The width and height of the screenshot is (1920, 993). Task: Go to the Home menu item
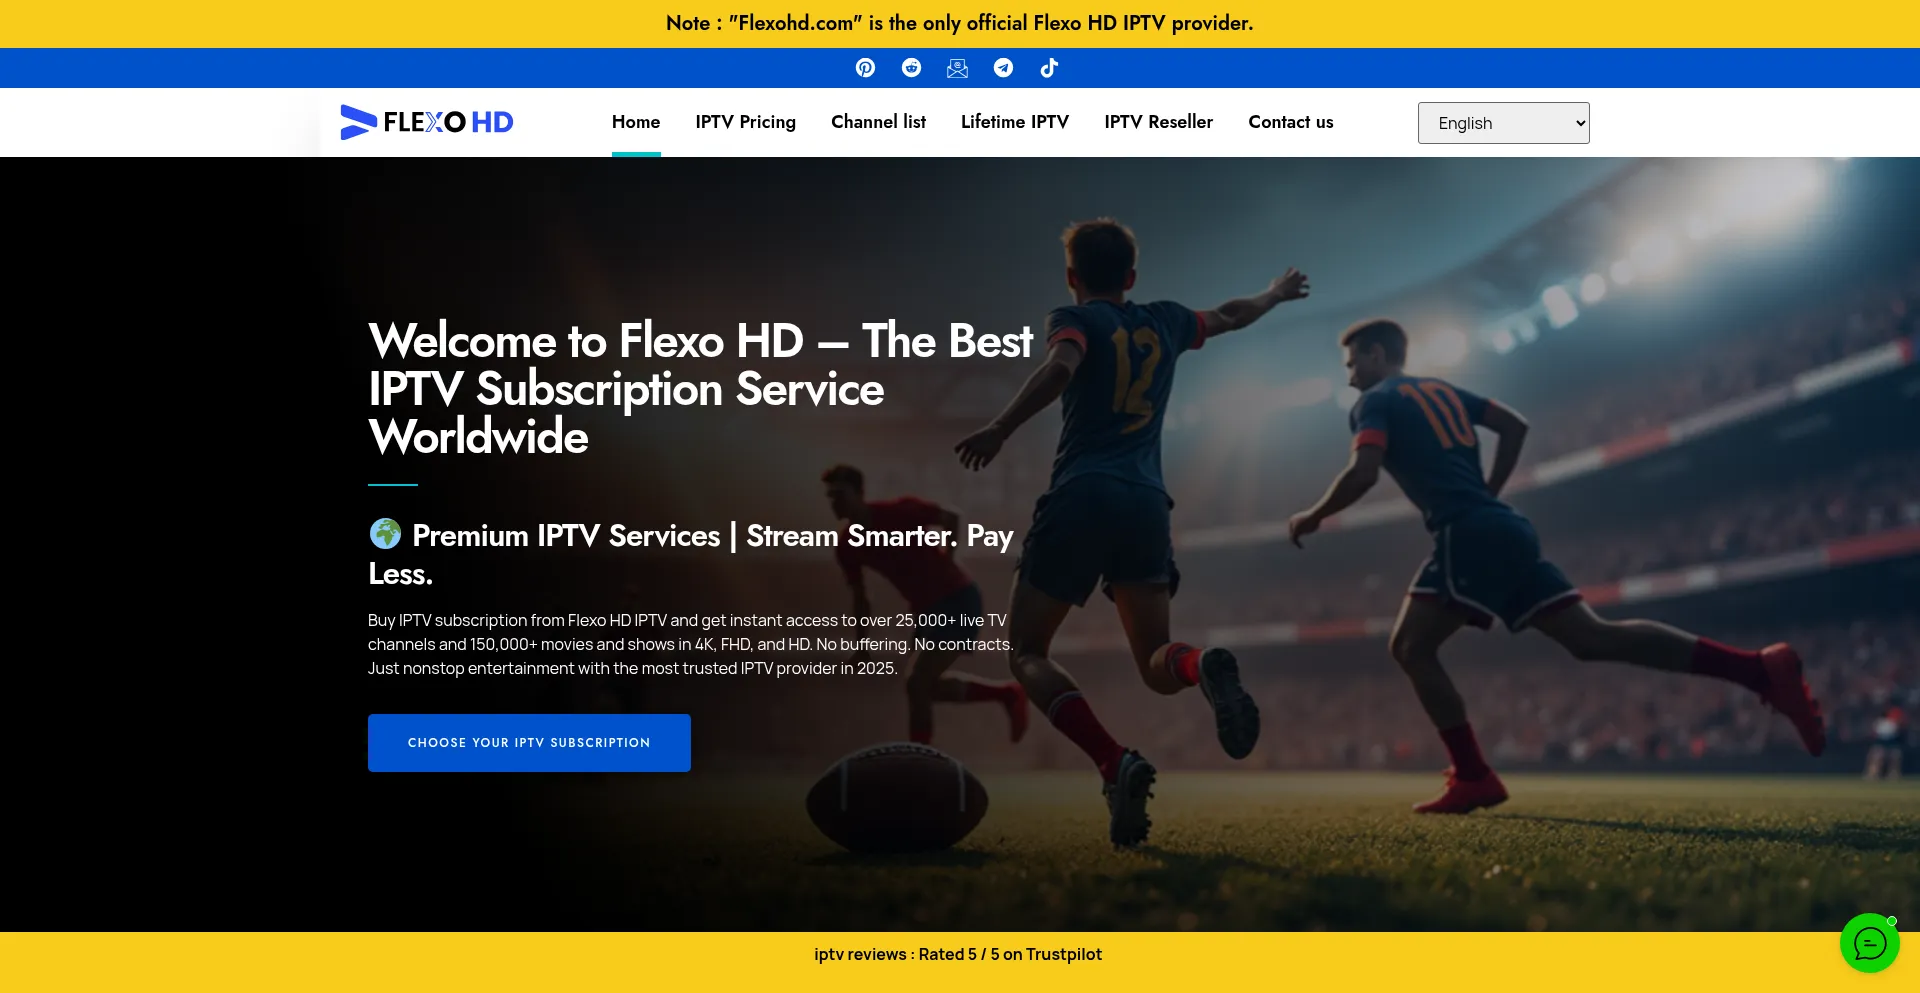(x=636, y=122)
